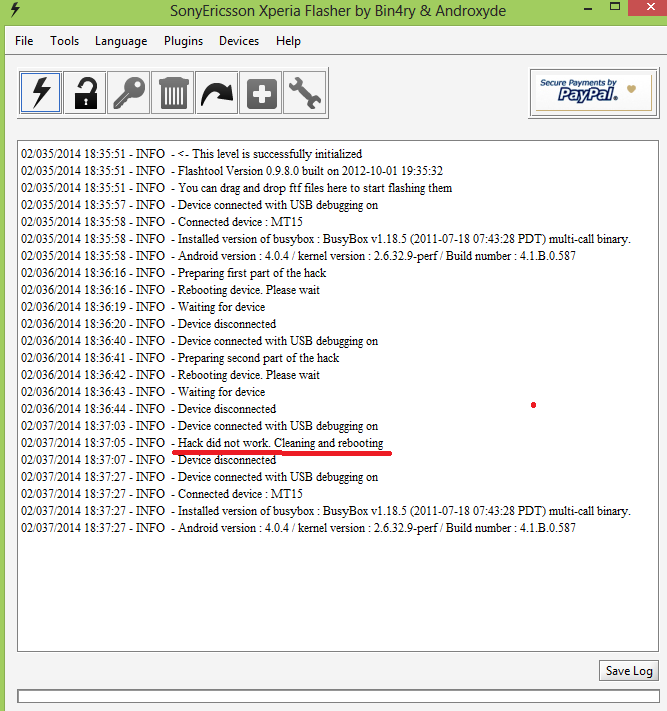Viewport: 667px width, 711px height.
Task: Click 'Device connected with USB debugging' at 18:37:27
Action: pos(199,477)
